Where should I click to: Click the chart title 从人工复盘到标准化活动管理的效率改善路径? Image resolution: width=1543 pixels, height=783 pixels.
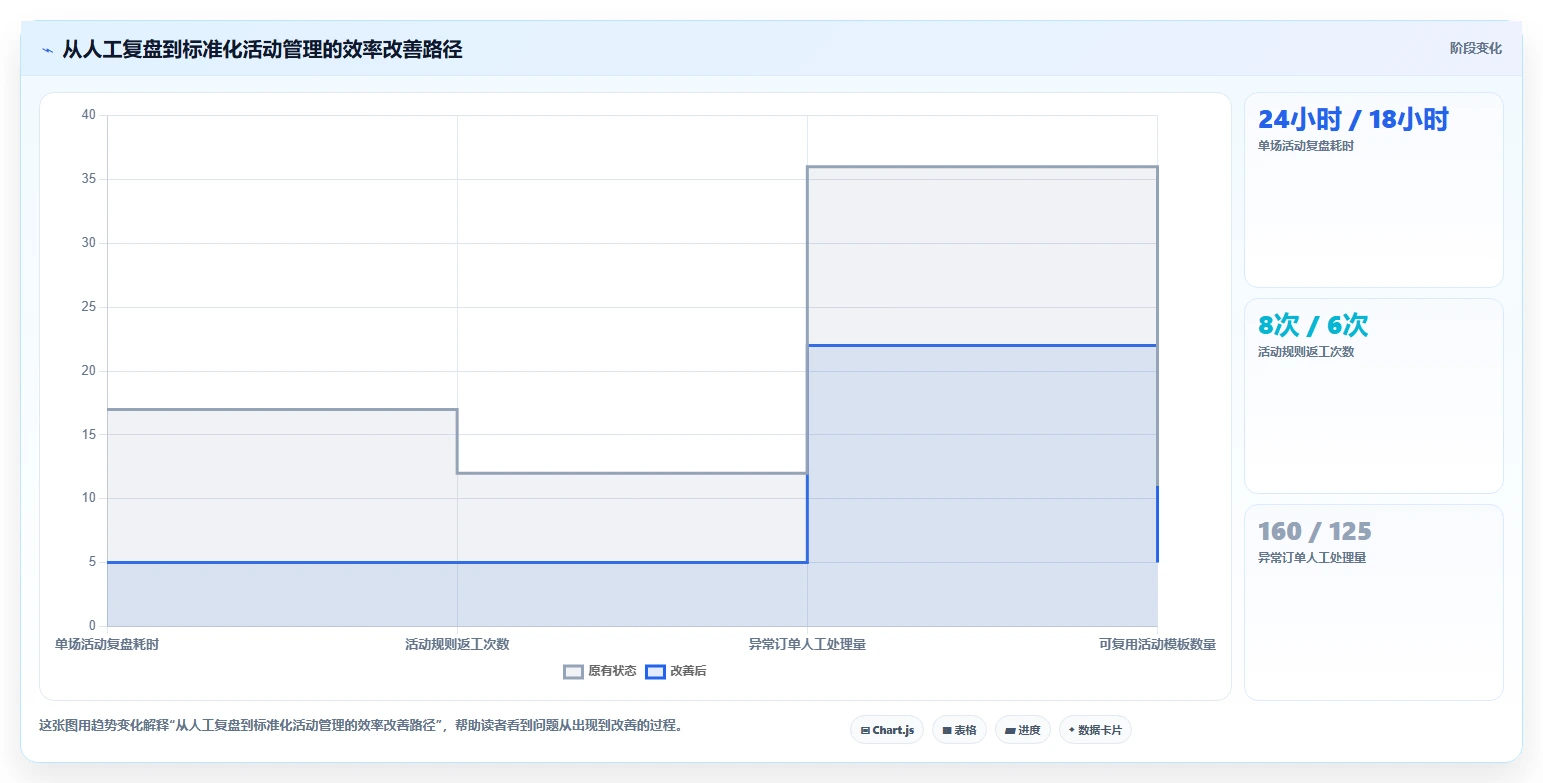262,49
